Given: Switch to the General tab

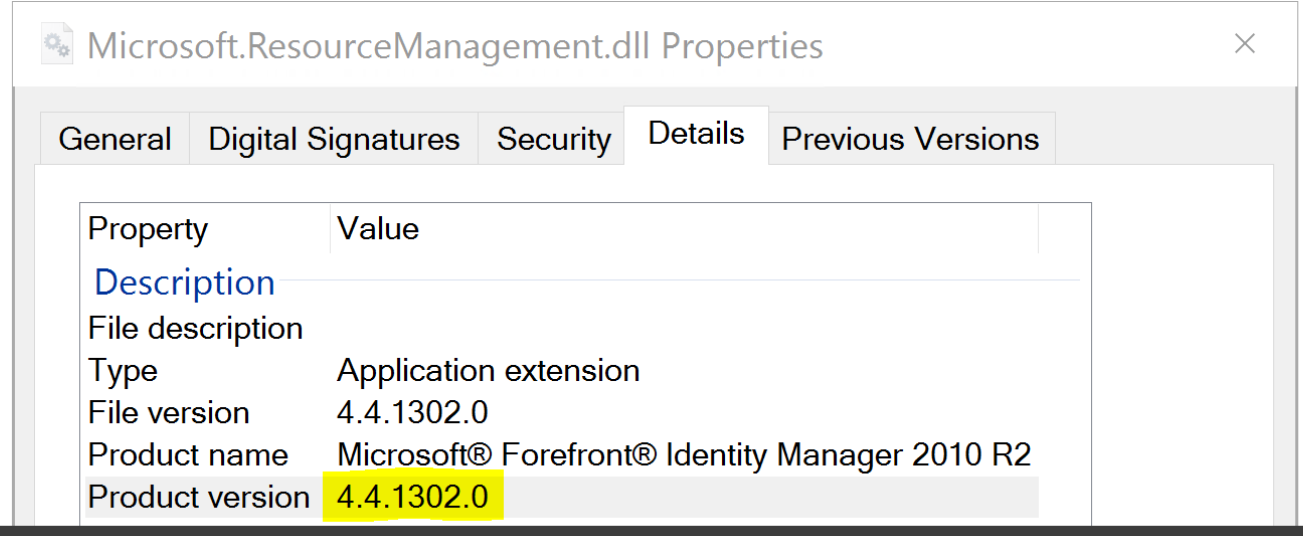Looking at the screenshot, I should 115,139.
